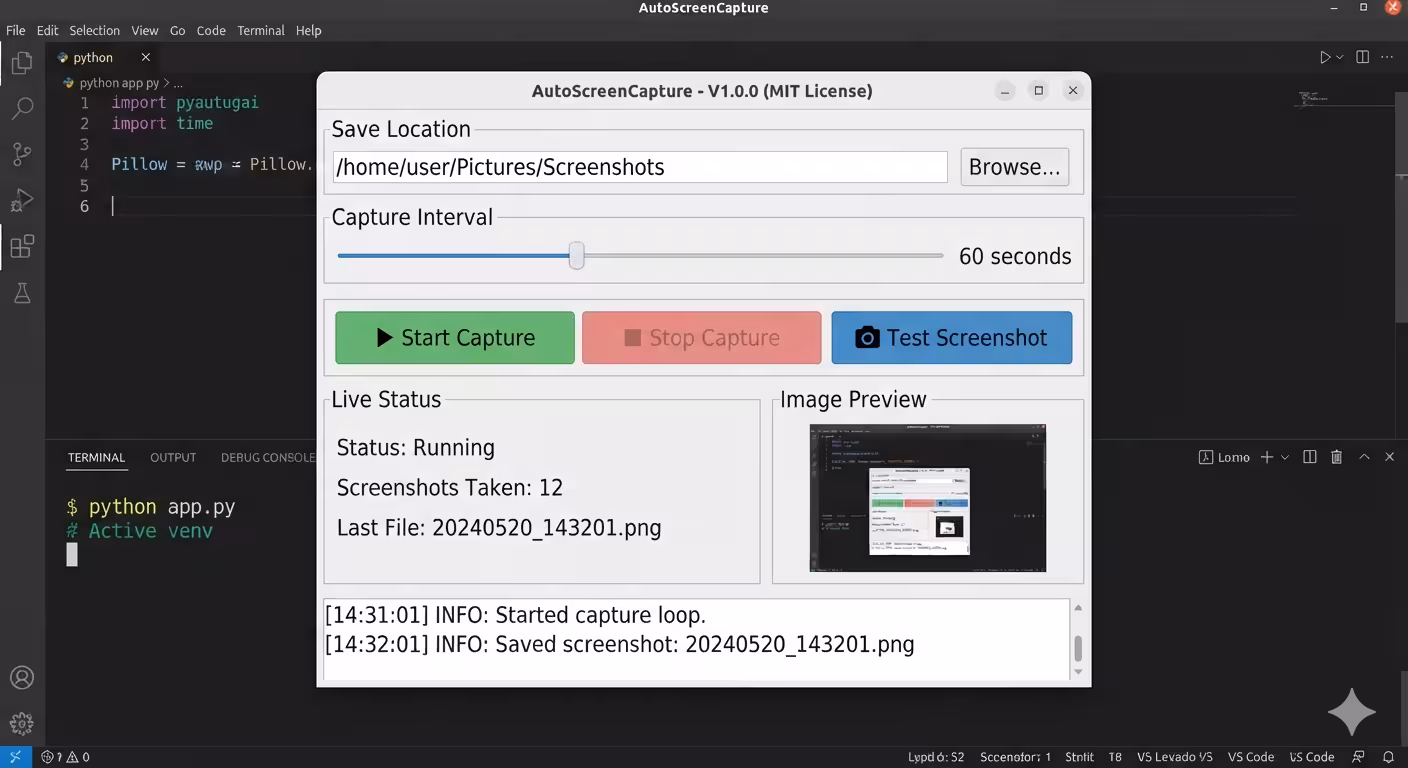The width and height of the screenshot is (1408, 768).
Task: Open the run options dropdown arrow
Action: tap(1340, 57)
